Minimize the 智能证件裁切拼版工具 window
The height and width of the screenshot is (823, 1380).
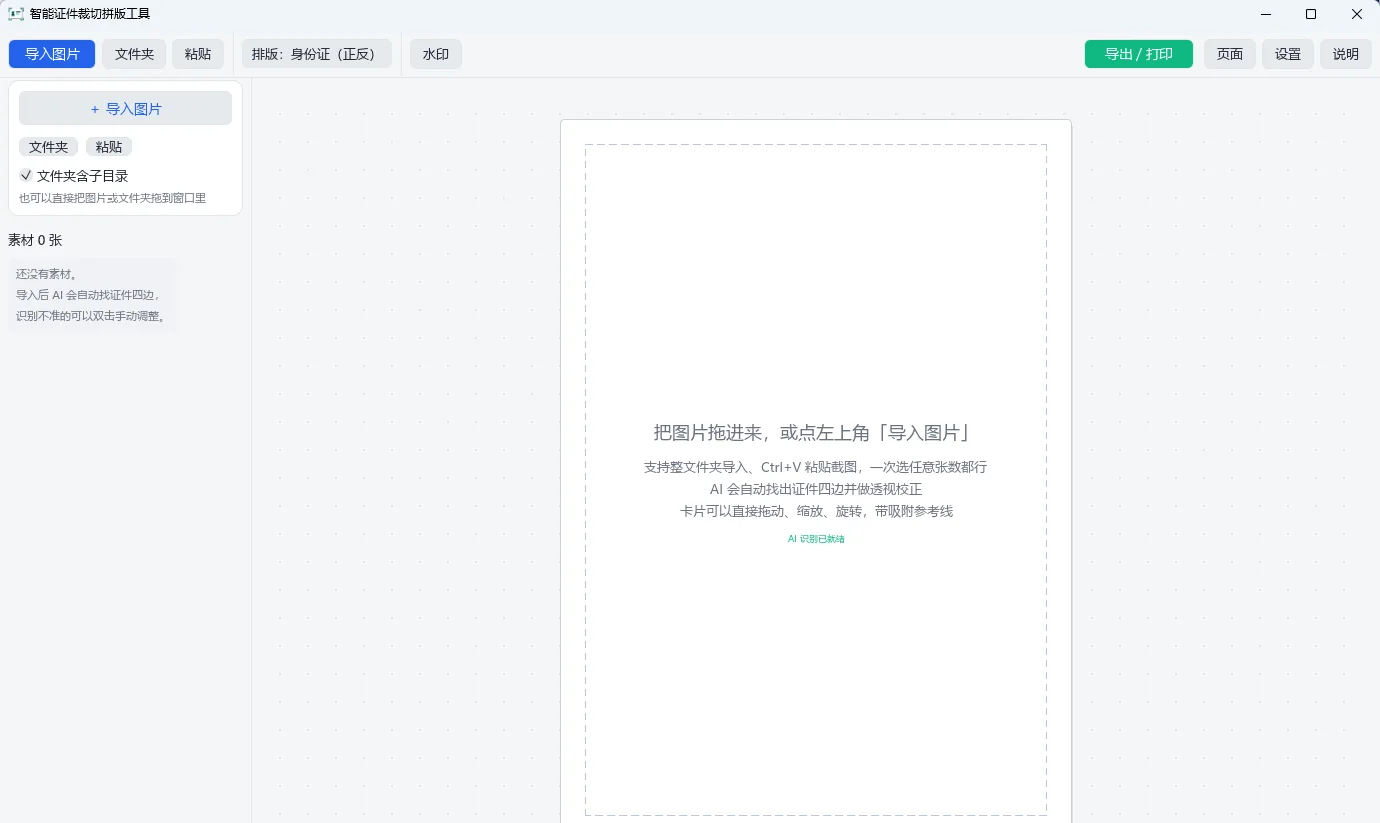click(x=1266, y=14)
